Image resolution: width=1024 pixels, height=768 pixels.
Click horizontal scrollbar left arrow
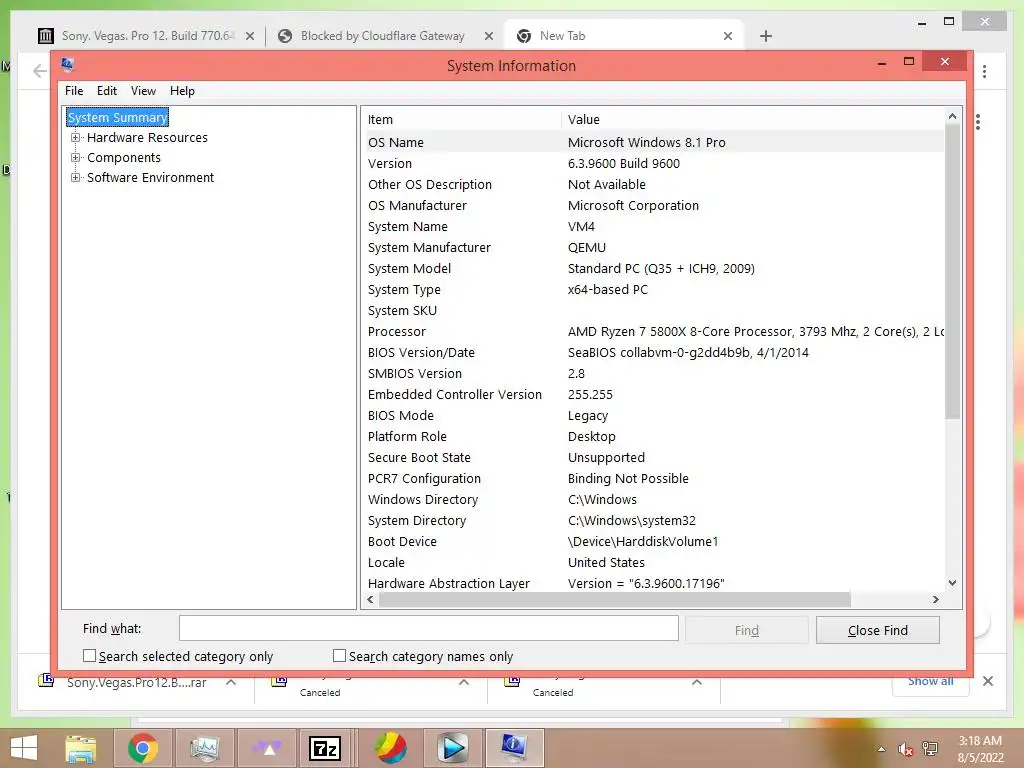[x=371, y=600]
